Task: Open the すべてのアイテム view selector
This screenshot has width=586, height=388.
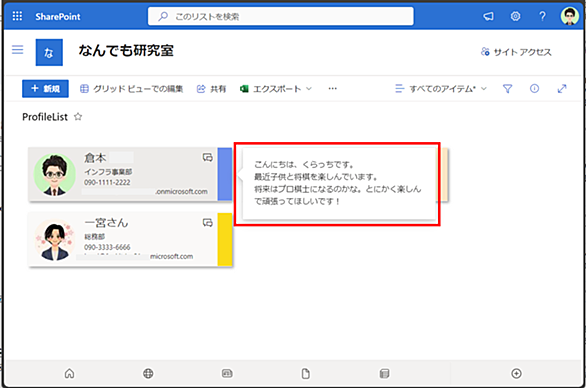Action: click(441, 89)
